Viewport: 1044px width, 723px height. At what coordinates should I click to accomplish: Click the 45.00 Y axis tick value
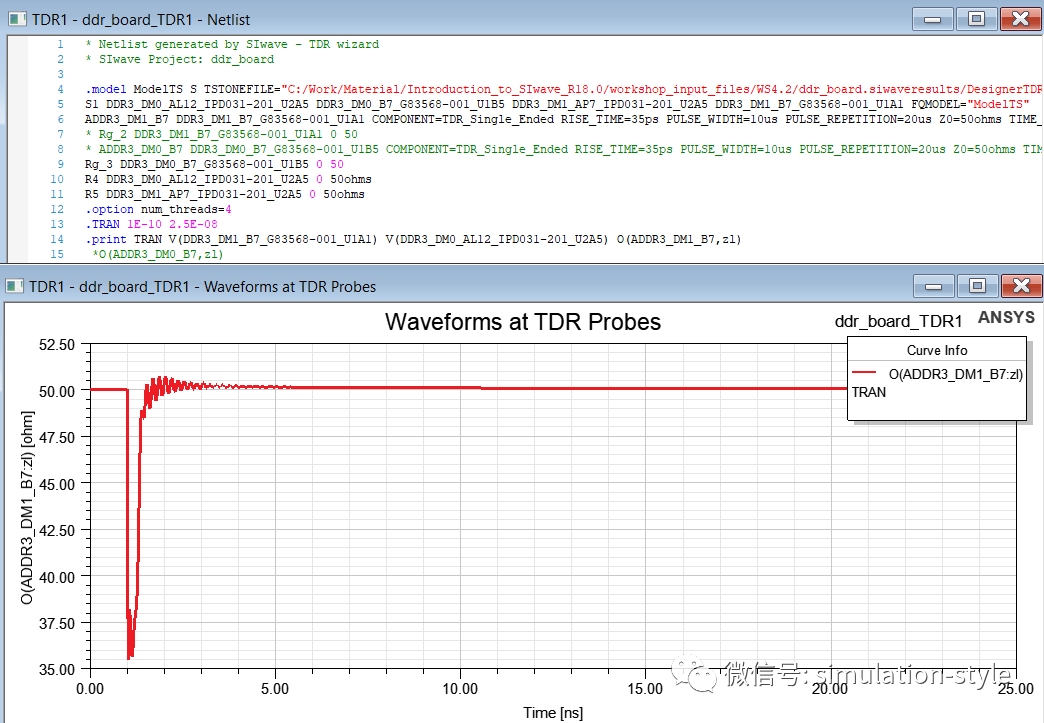pyautogui.click(x=57, y=485)
